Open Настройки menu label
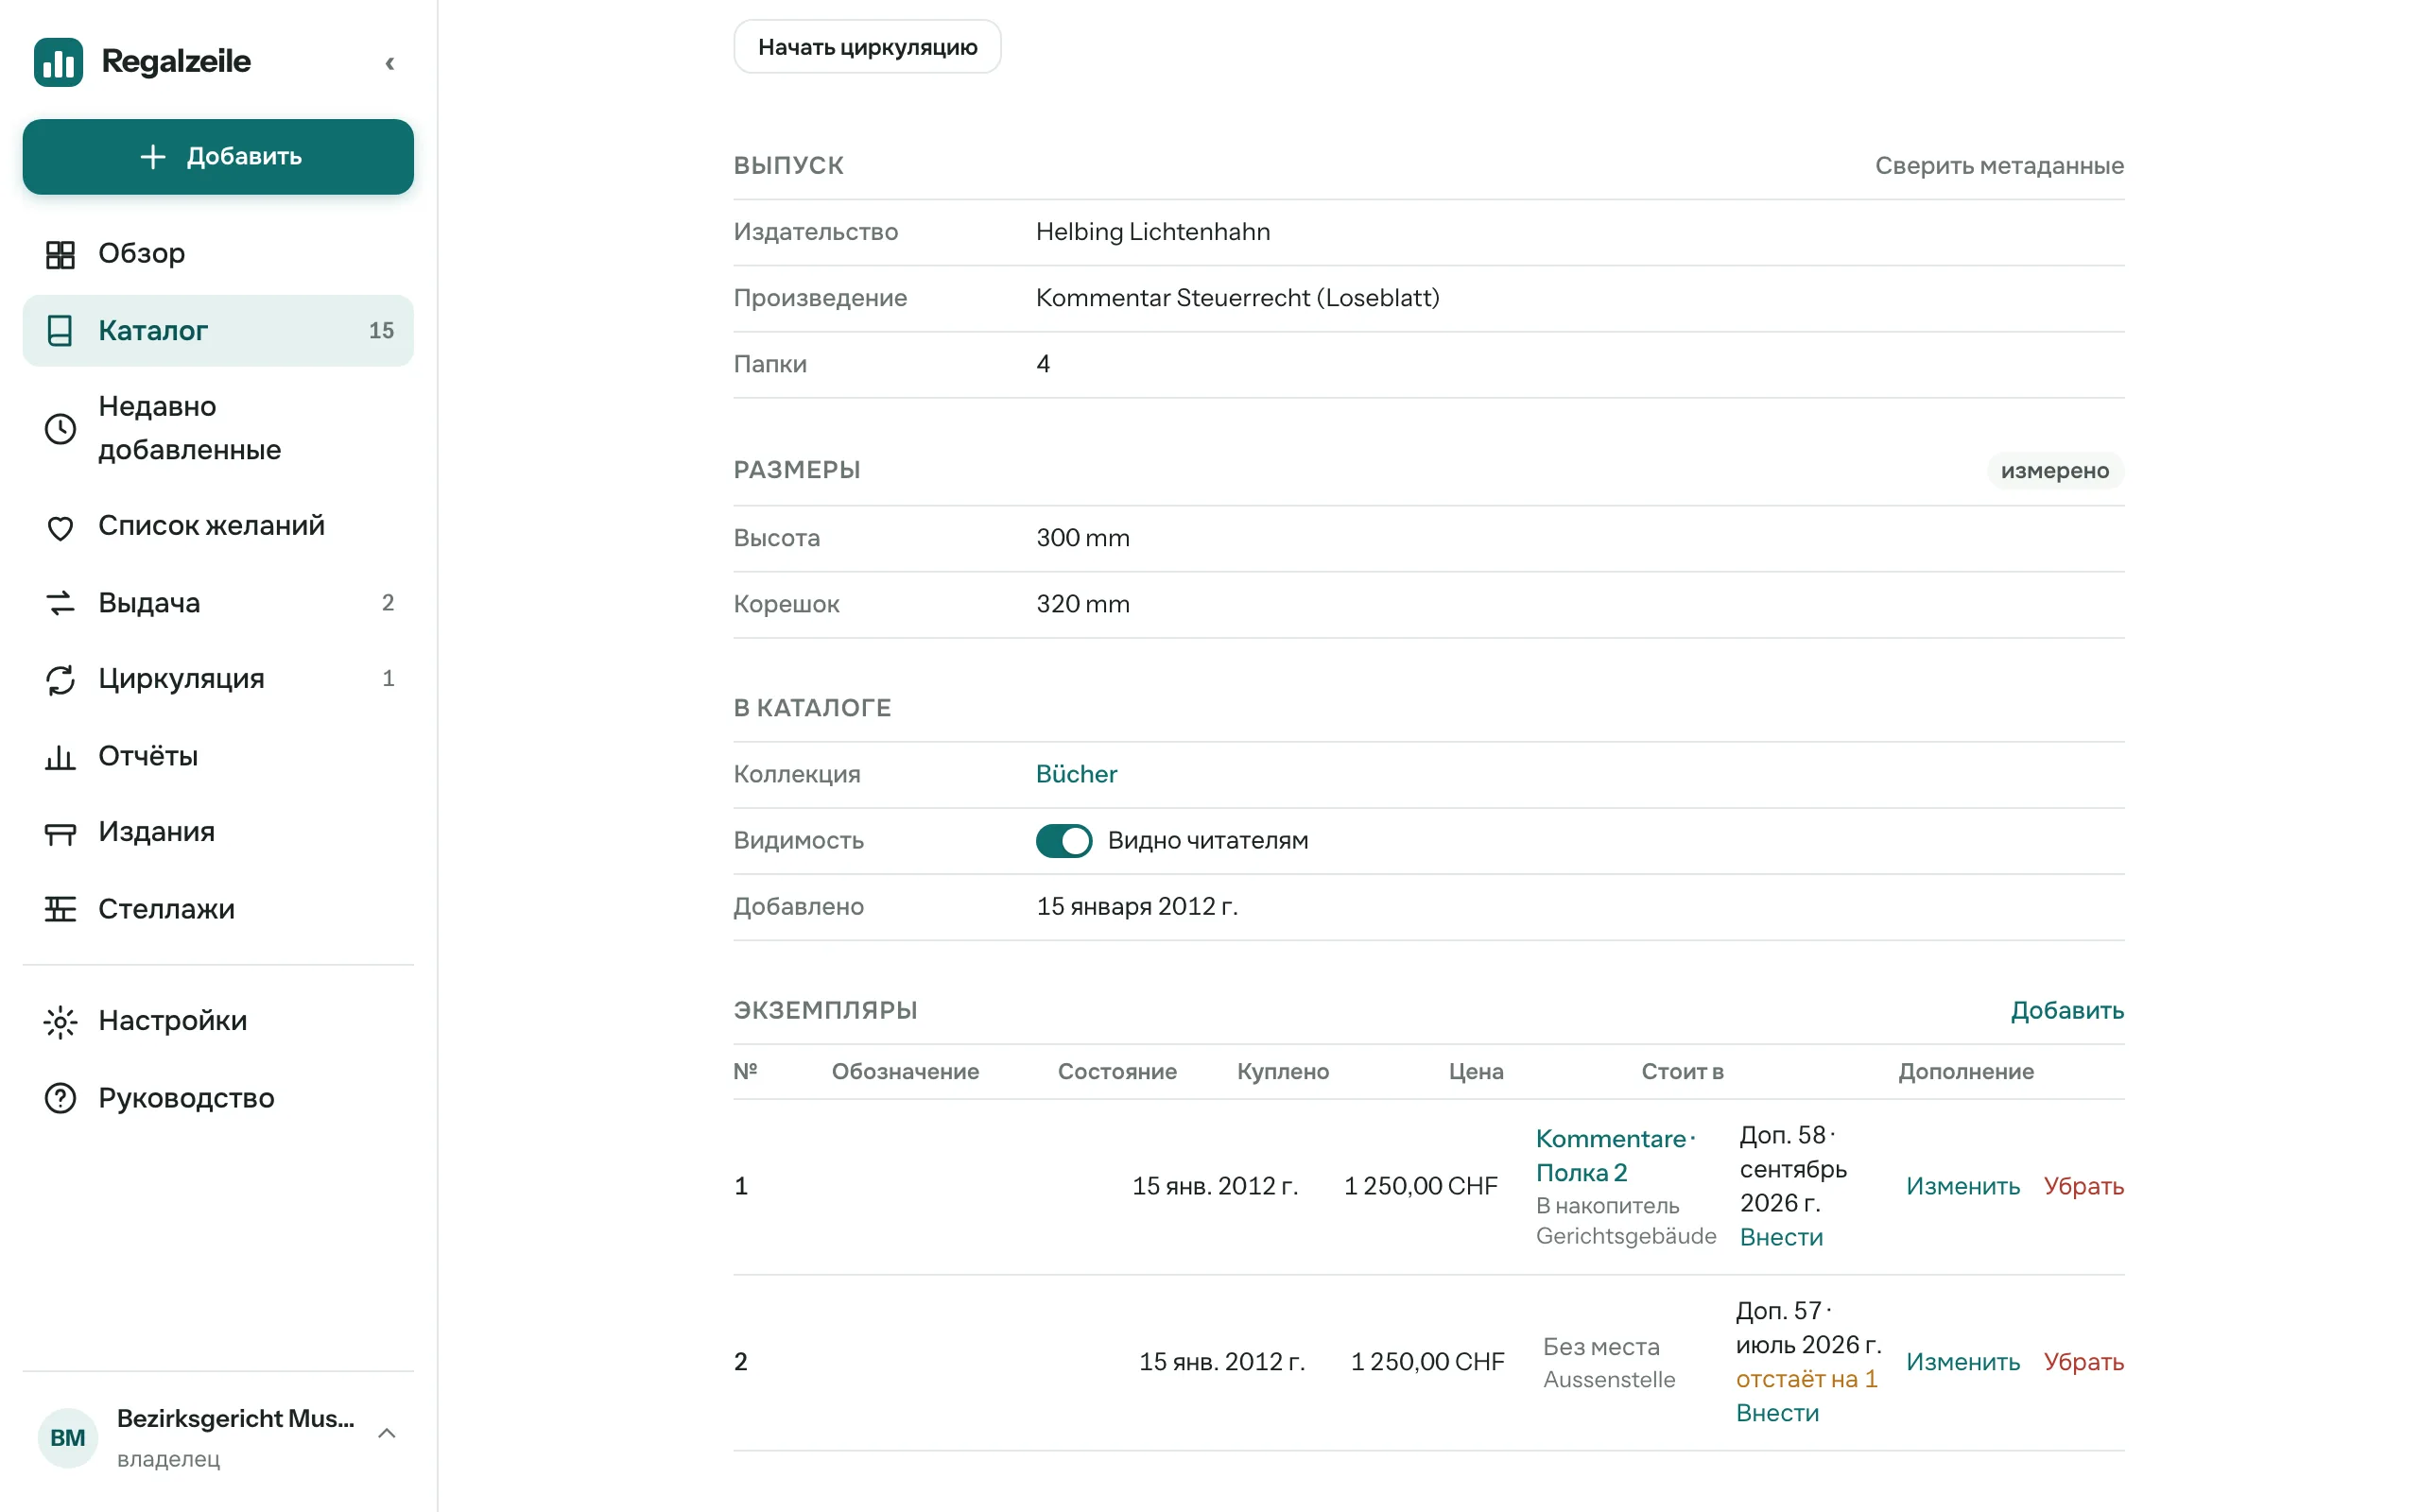This screenshot has width=2420, height=1512. pyautogui.click(x=172, y=1021)
